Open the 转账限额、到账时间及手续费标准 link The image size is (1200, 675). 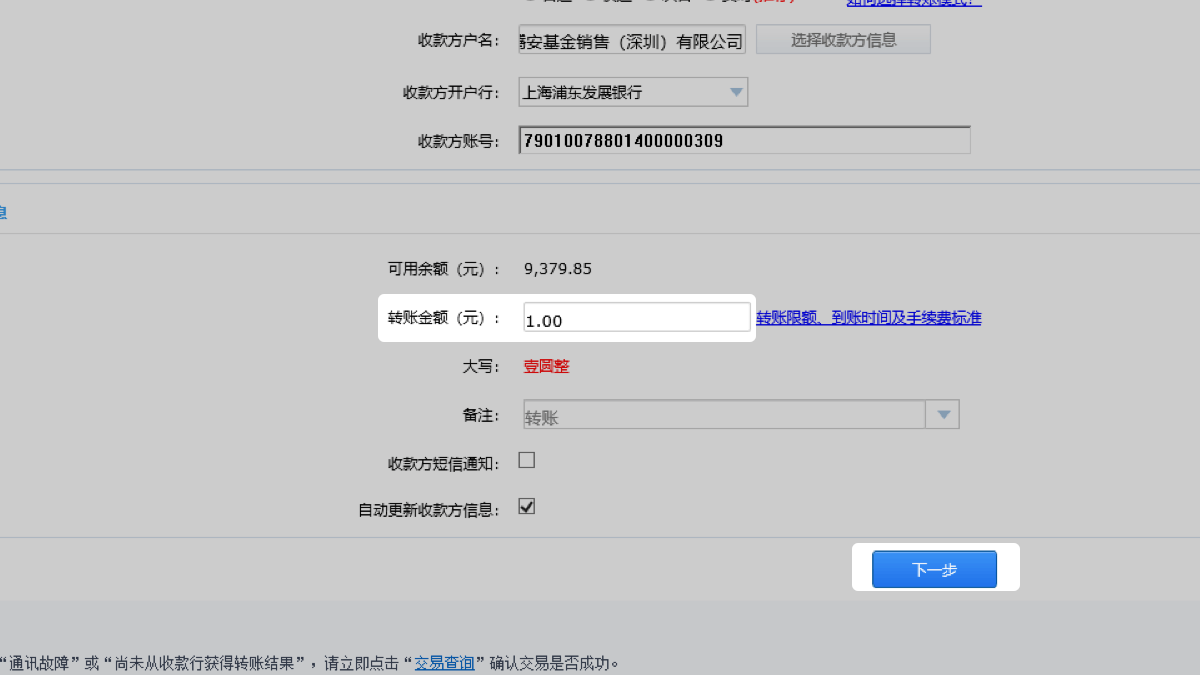pos(868,318)
